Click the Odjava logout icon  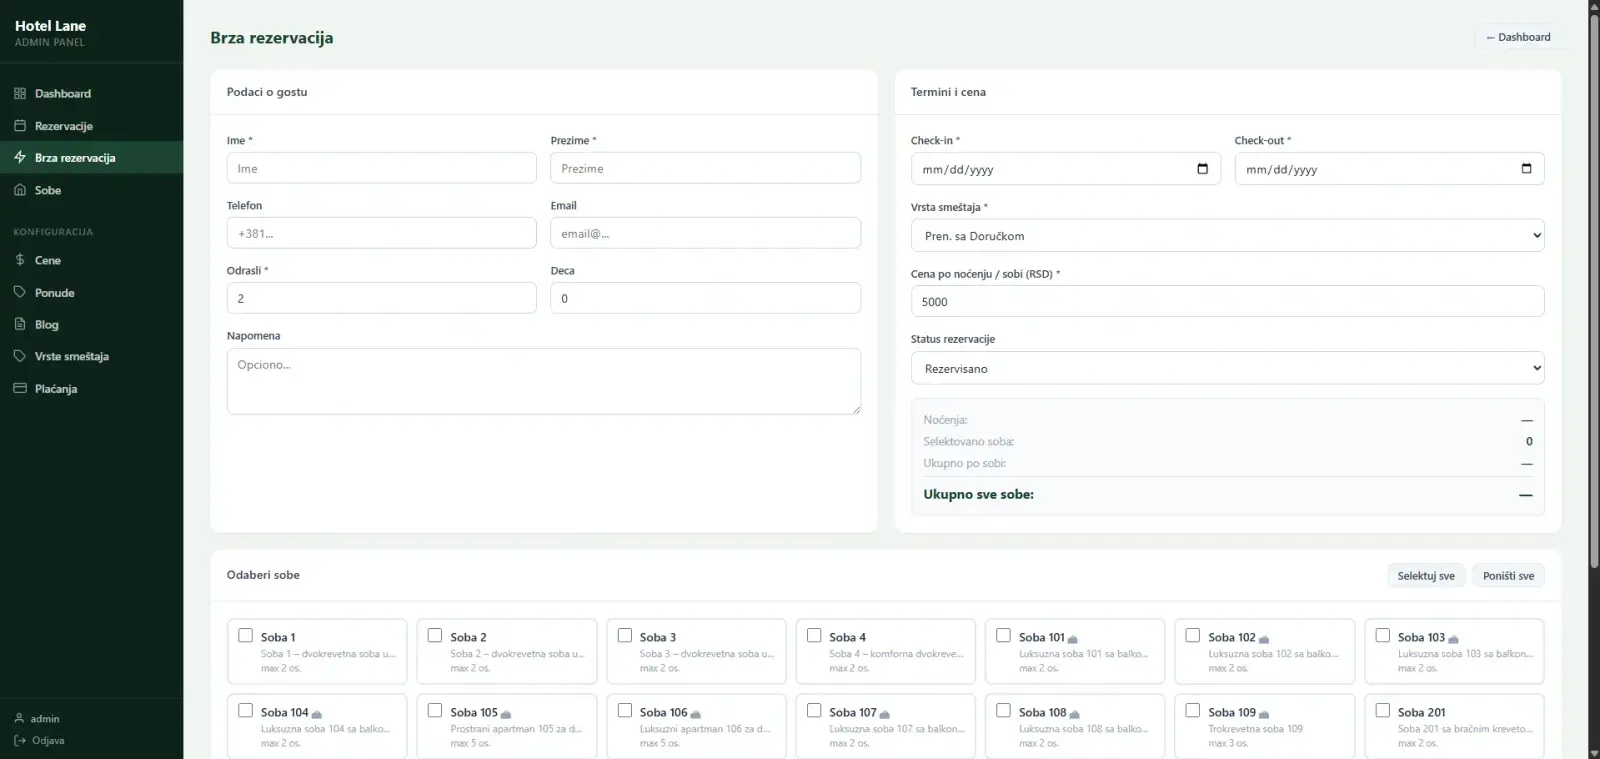(x=19, y=740)
